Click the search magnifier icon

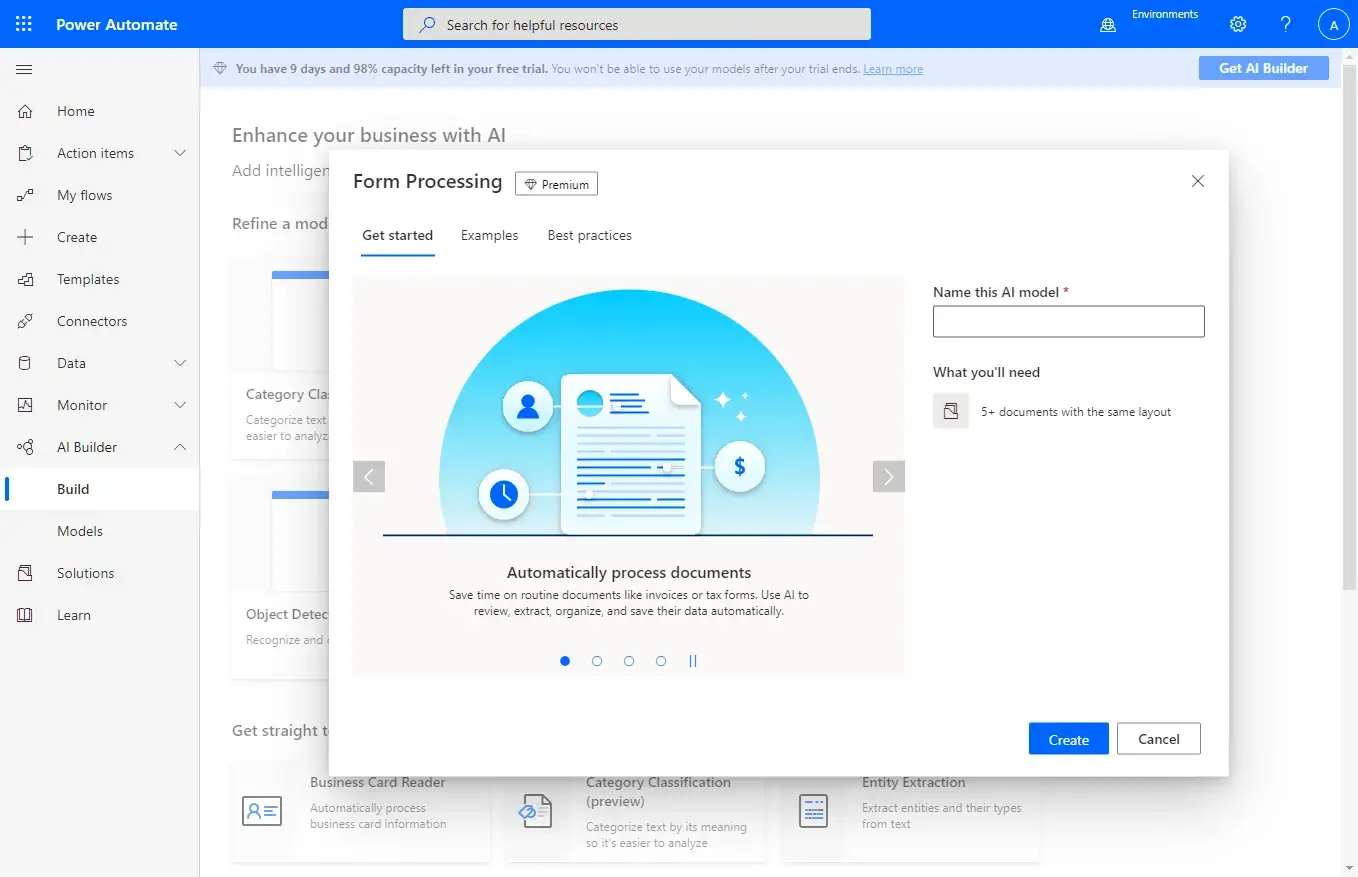(427, 24)
